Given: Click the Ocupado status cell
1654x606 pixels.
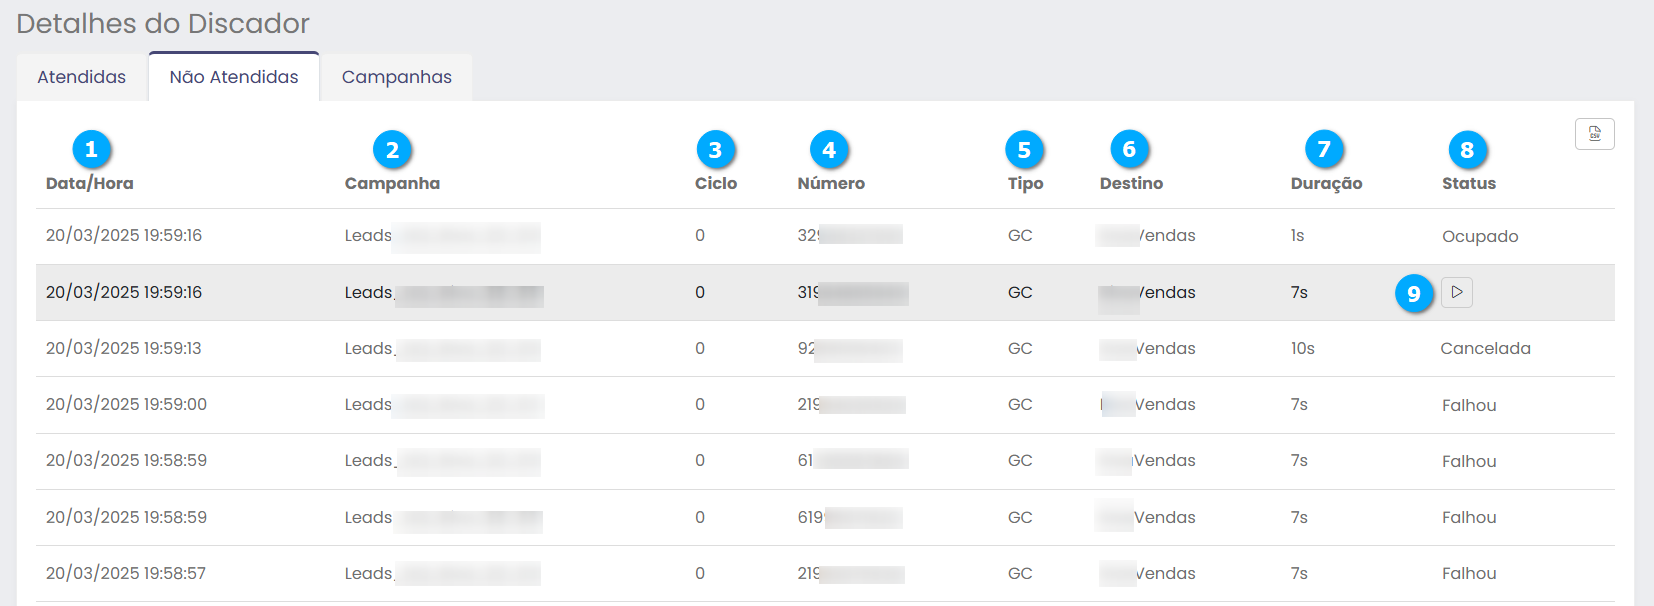Looking at the screenshot, I should tap(1480, 236).
